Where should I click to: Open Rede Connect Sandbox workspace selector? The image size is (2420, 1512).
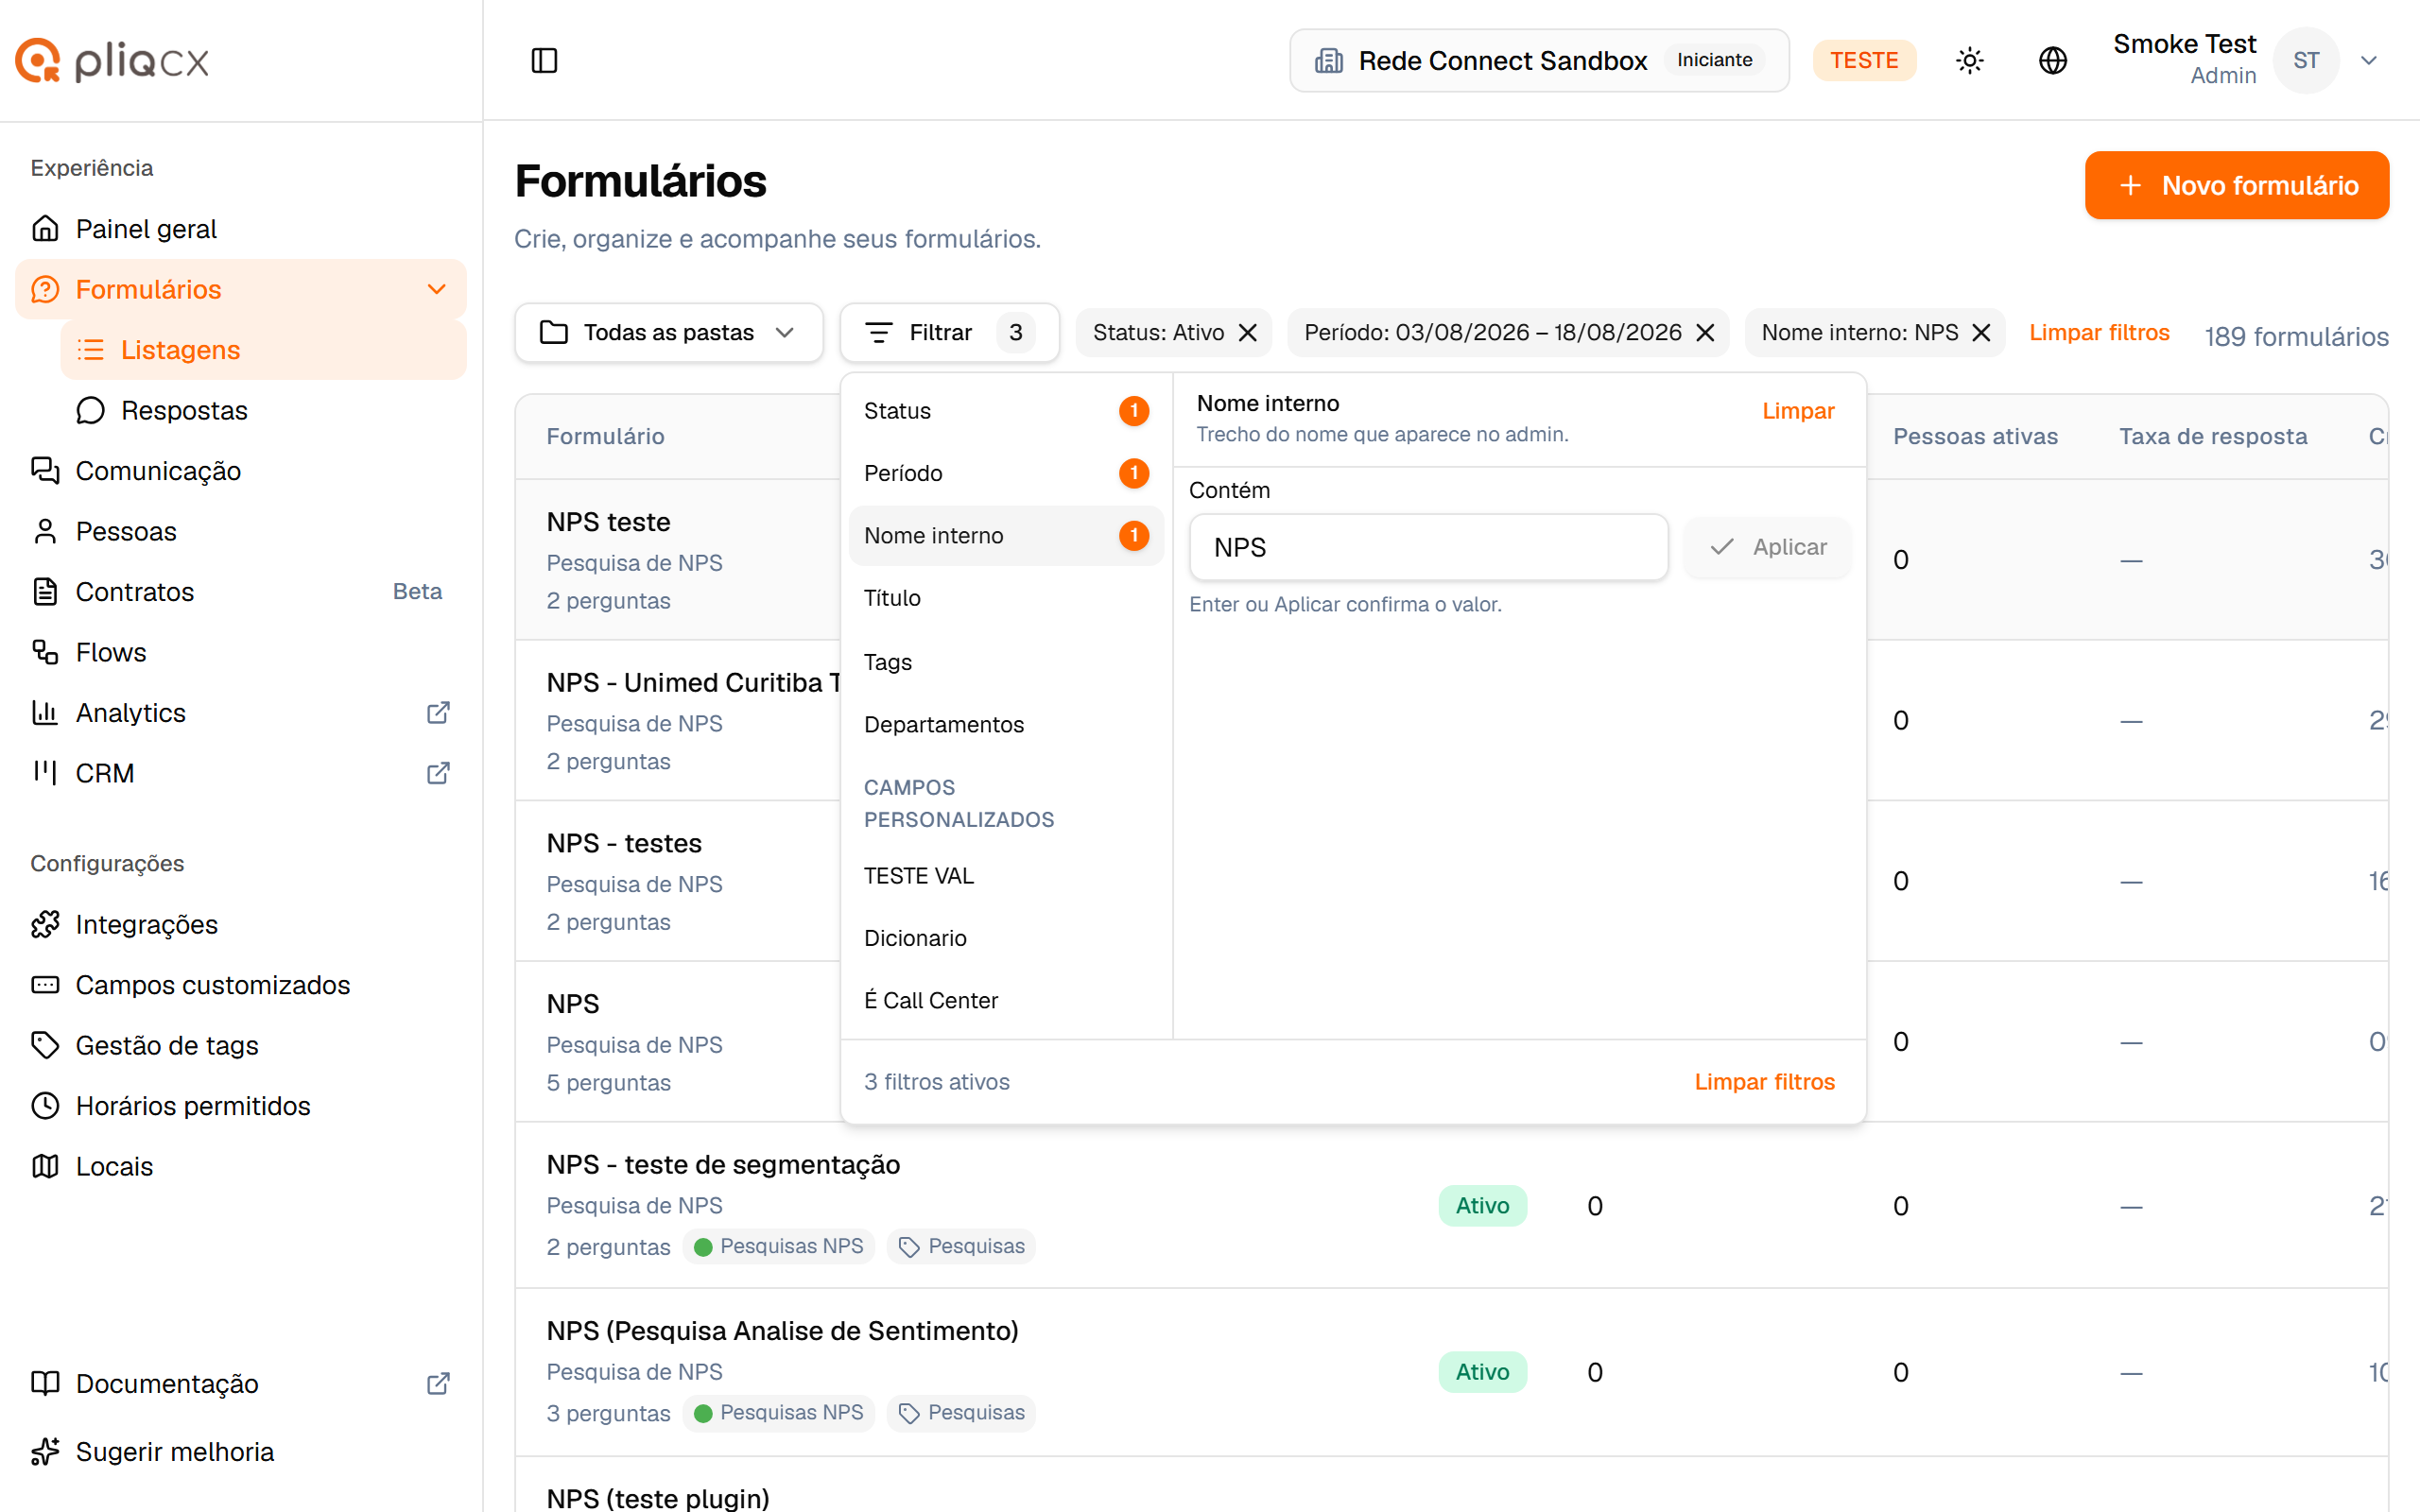pyautogui.click(x=1539, y=60)
